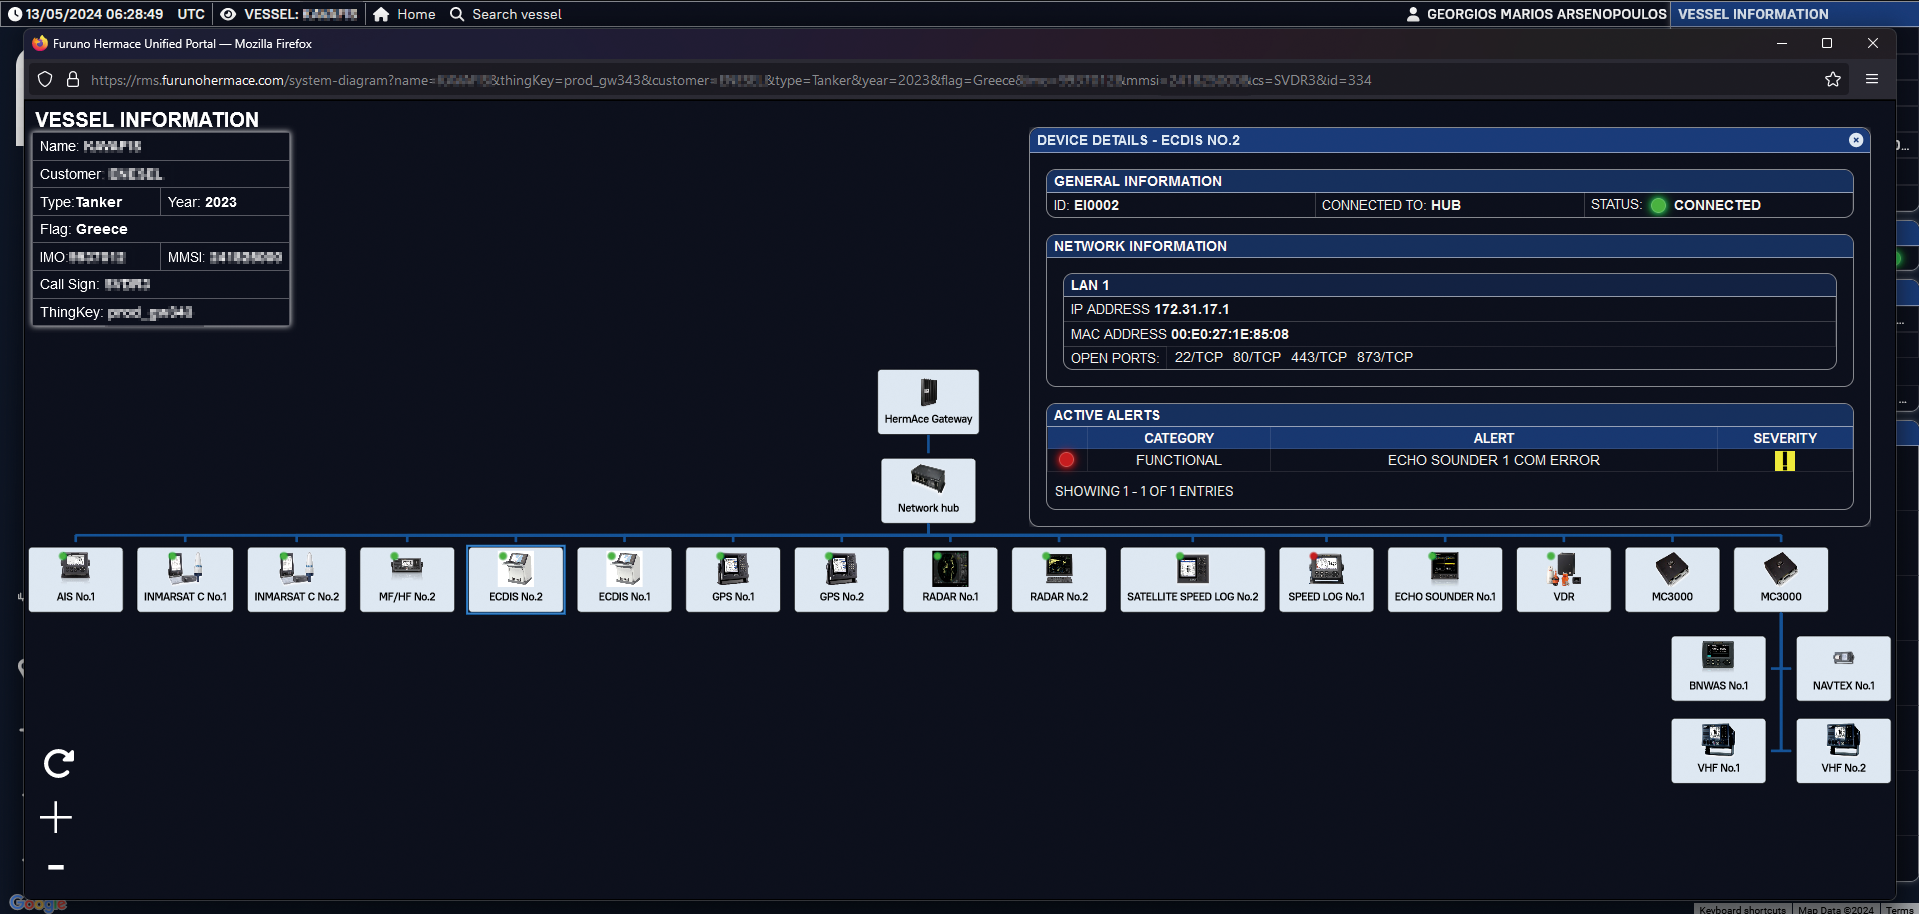Open map Terms link
Image resolution: width=1919 pixels, height=914 pixels.
(1899, 909)
